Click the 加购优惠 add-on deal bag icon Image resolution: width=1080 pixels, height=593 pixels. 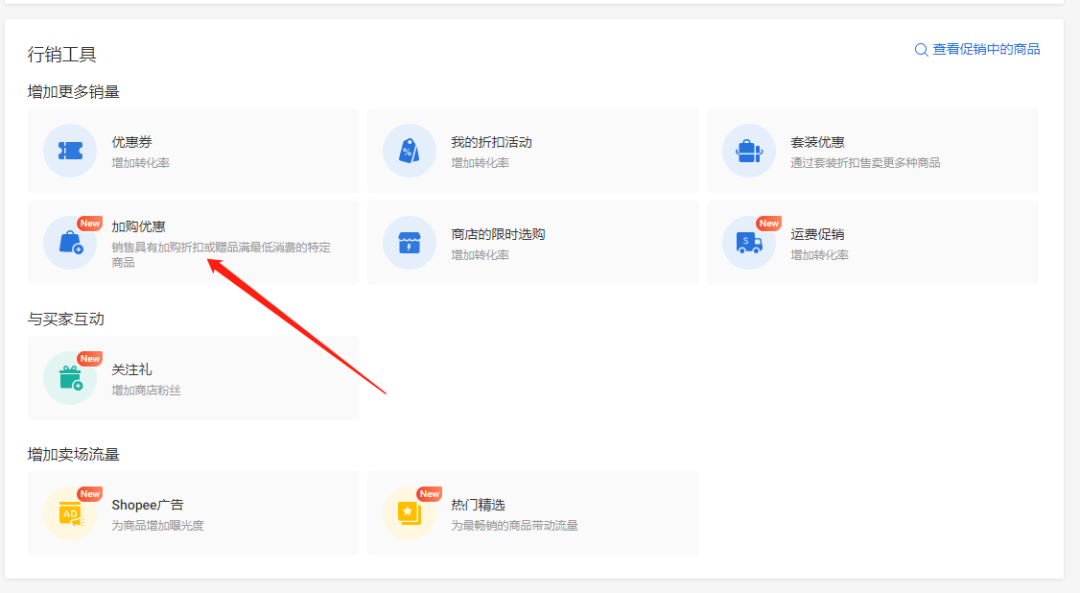click(69, 242)
